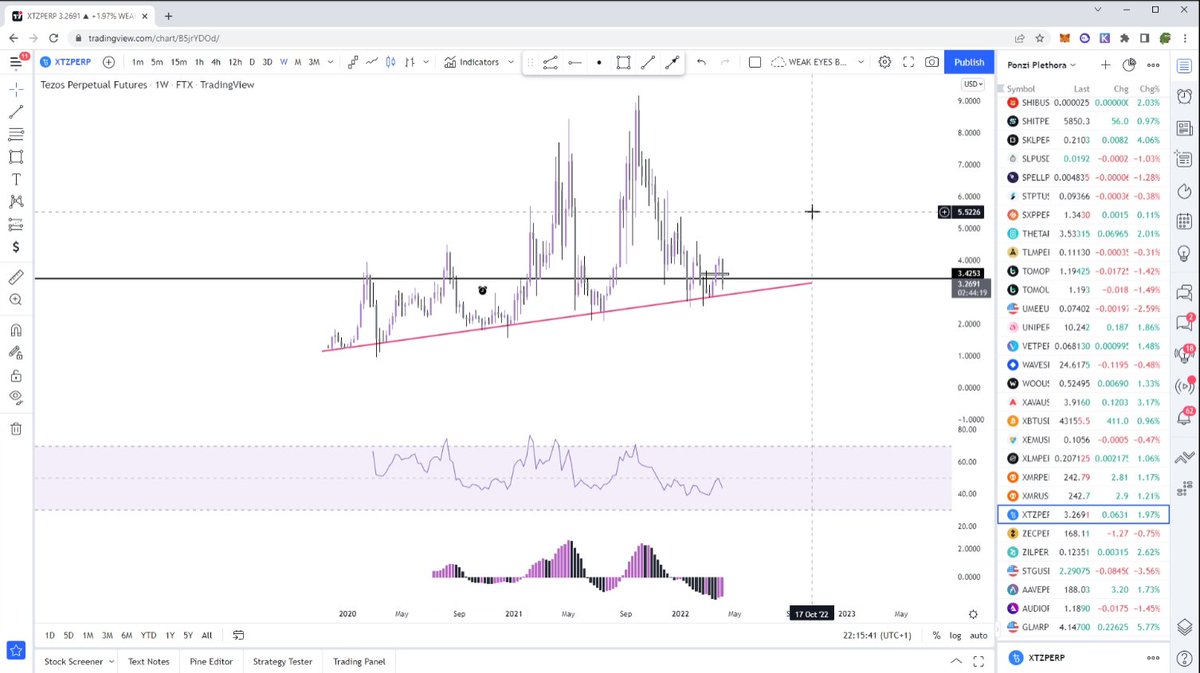The height and width of the screenshot is (673, 1200).
Task: Expand the Ponzi Plethora watchlist dropdown
Action: click(1040, 65)
